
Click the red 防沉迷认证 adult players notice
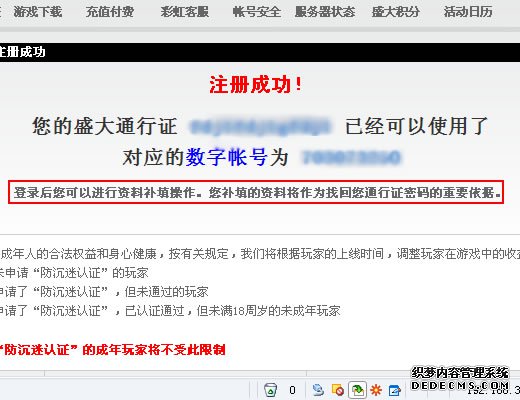tap(112, 350)
